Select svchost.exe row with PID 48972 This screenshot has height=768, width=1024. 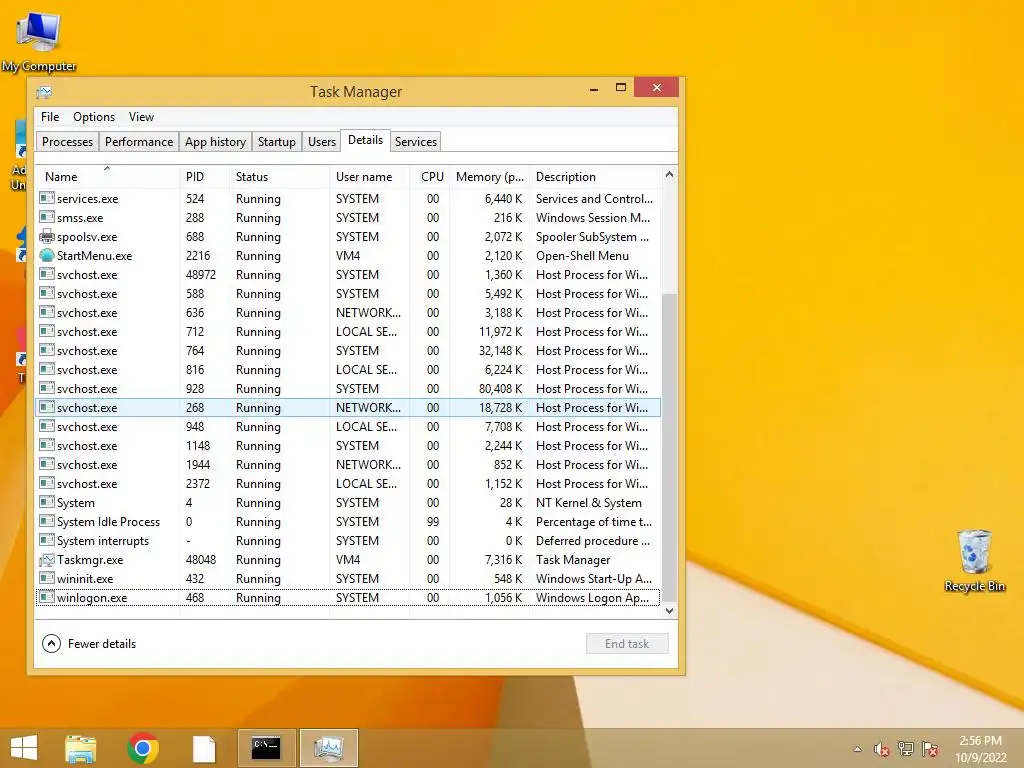[348, 274]
